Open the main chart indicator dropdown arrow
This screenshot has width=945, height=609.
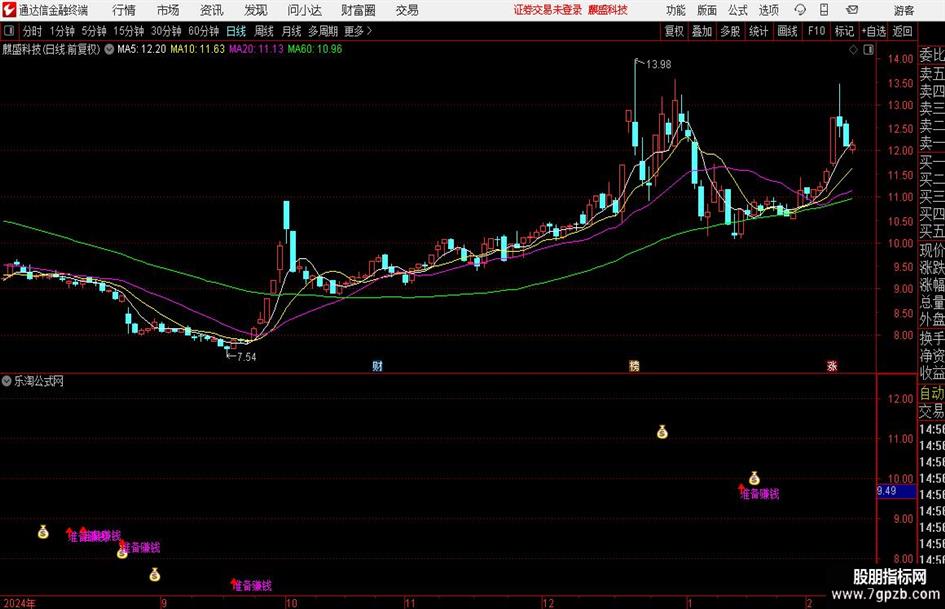click(109, 49)
